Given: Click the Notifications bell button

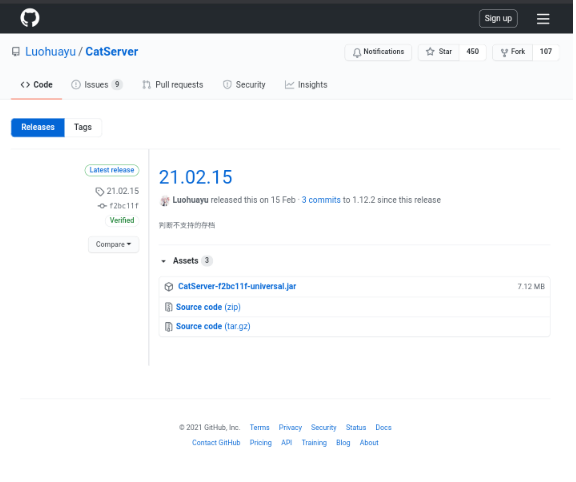Looking at the screenshot, I should click(378, 52).
